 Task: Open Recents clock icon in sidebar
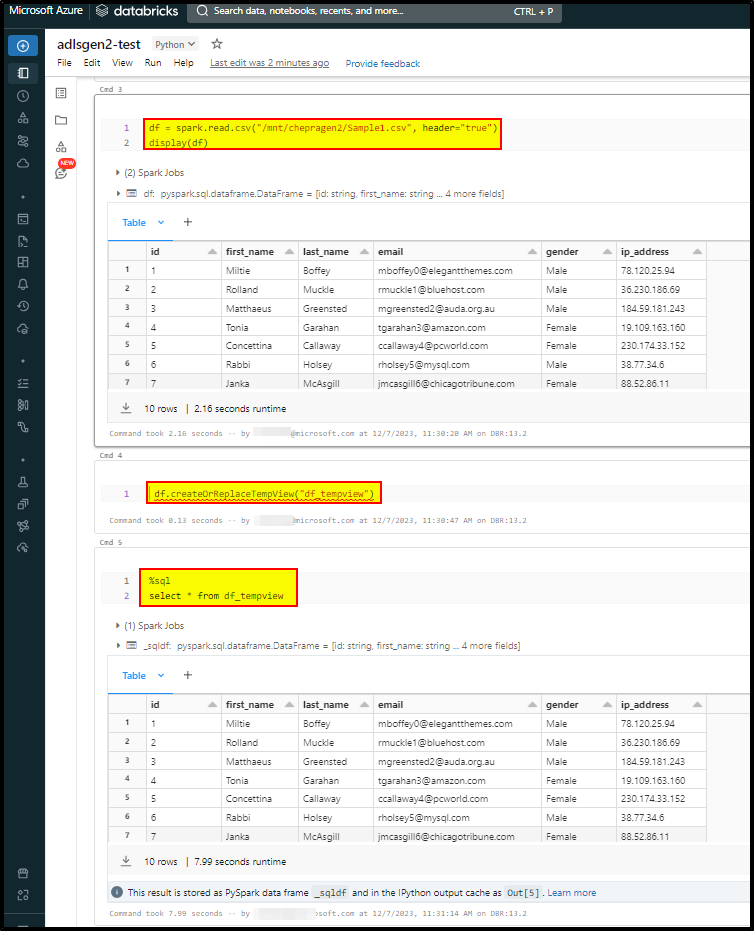(23, 96)
